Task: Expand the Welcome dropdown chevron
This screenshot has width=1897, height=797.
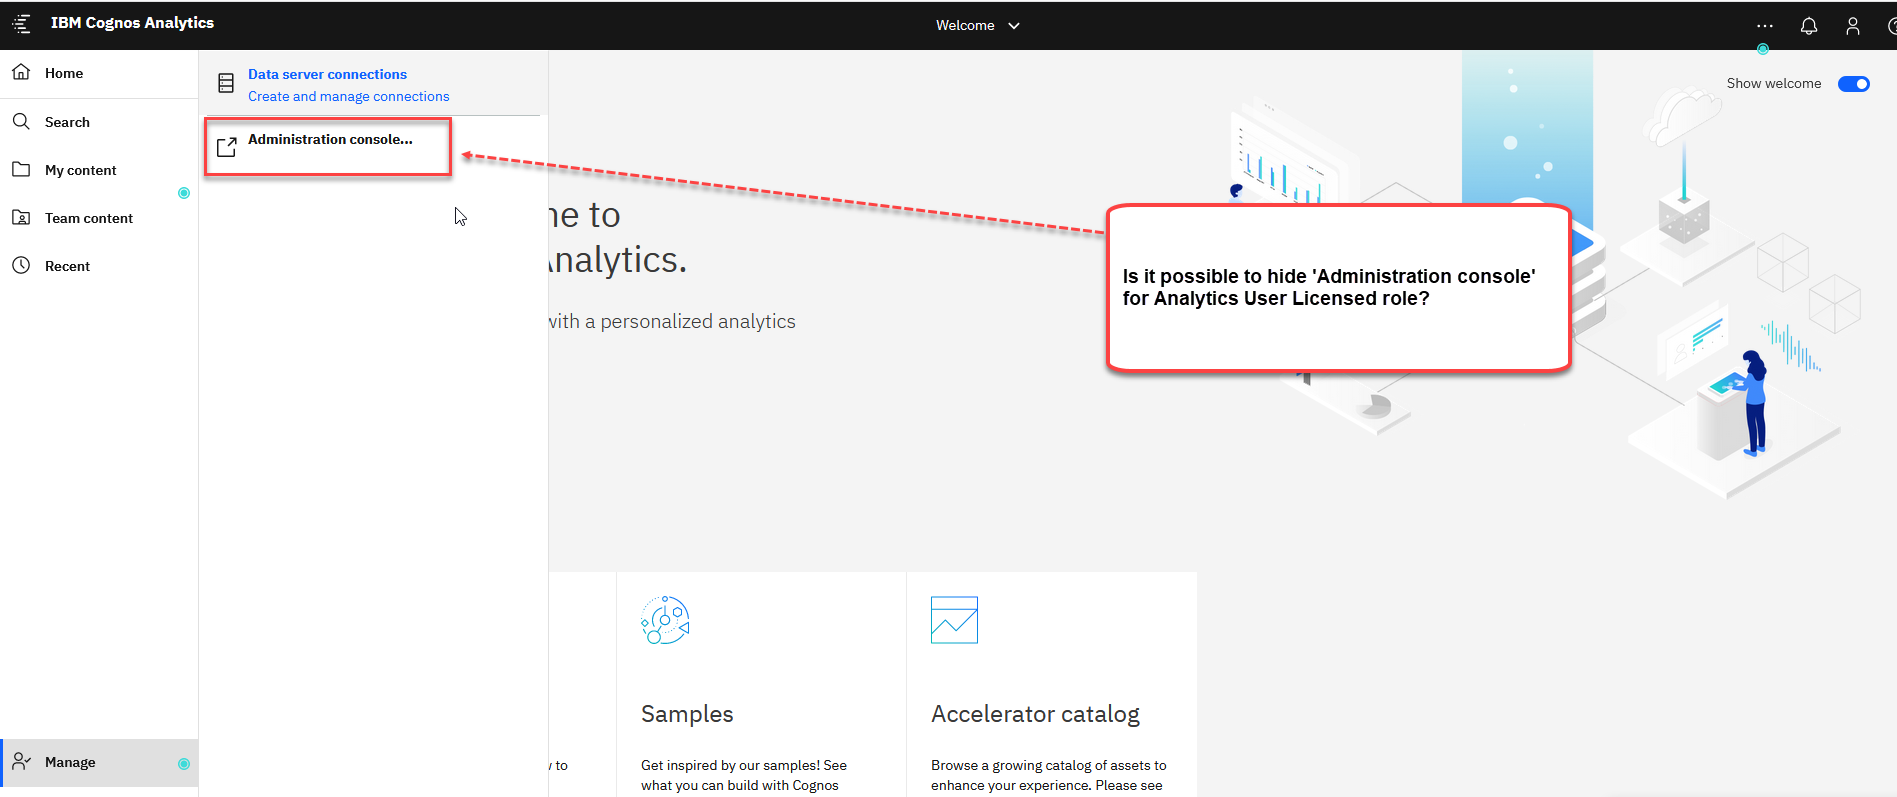Action: 1014,26
